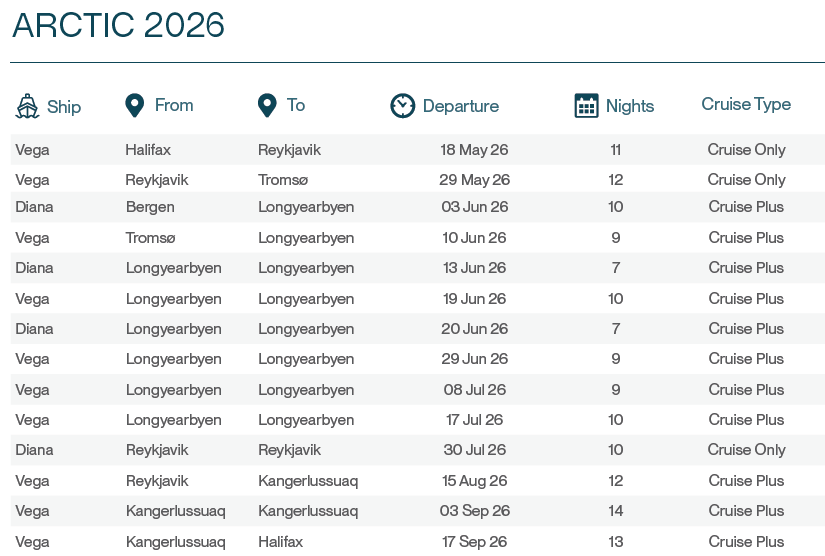Viewport: 825px width, 556px height.
Task: Select the 08 Jul 26 departure
Action: [x=474, y=390]
